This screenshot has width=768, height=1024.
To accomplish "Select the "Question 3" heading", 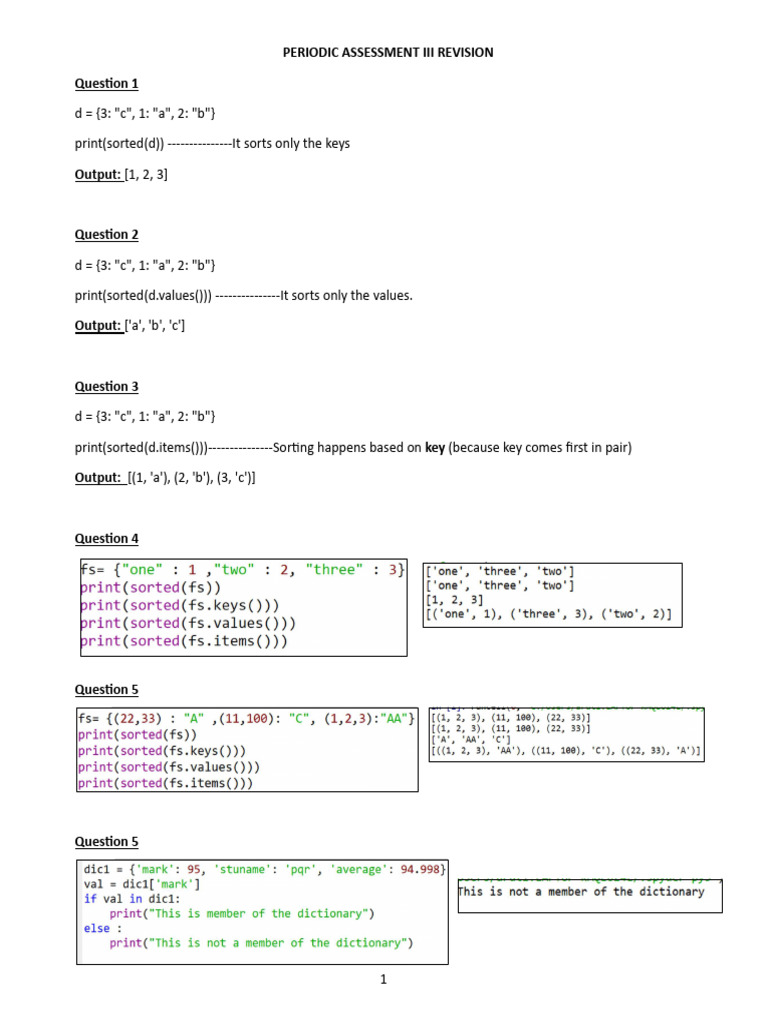I will pyautogui.click(x=106, y=387).
